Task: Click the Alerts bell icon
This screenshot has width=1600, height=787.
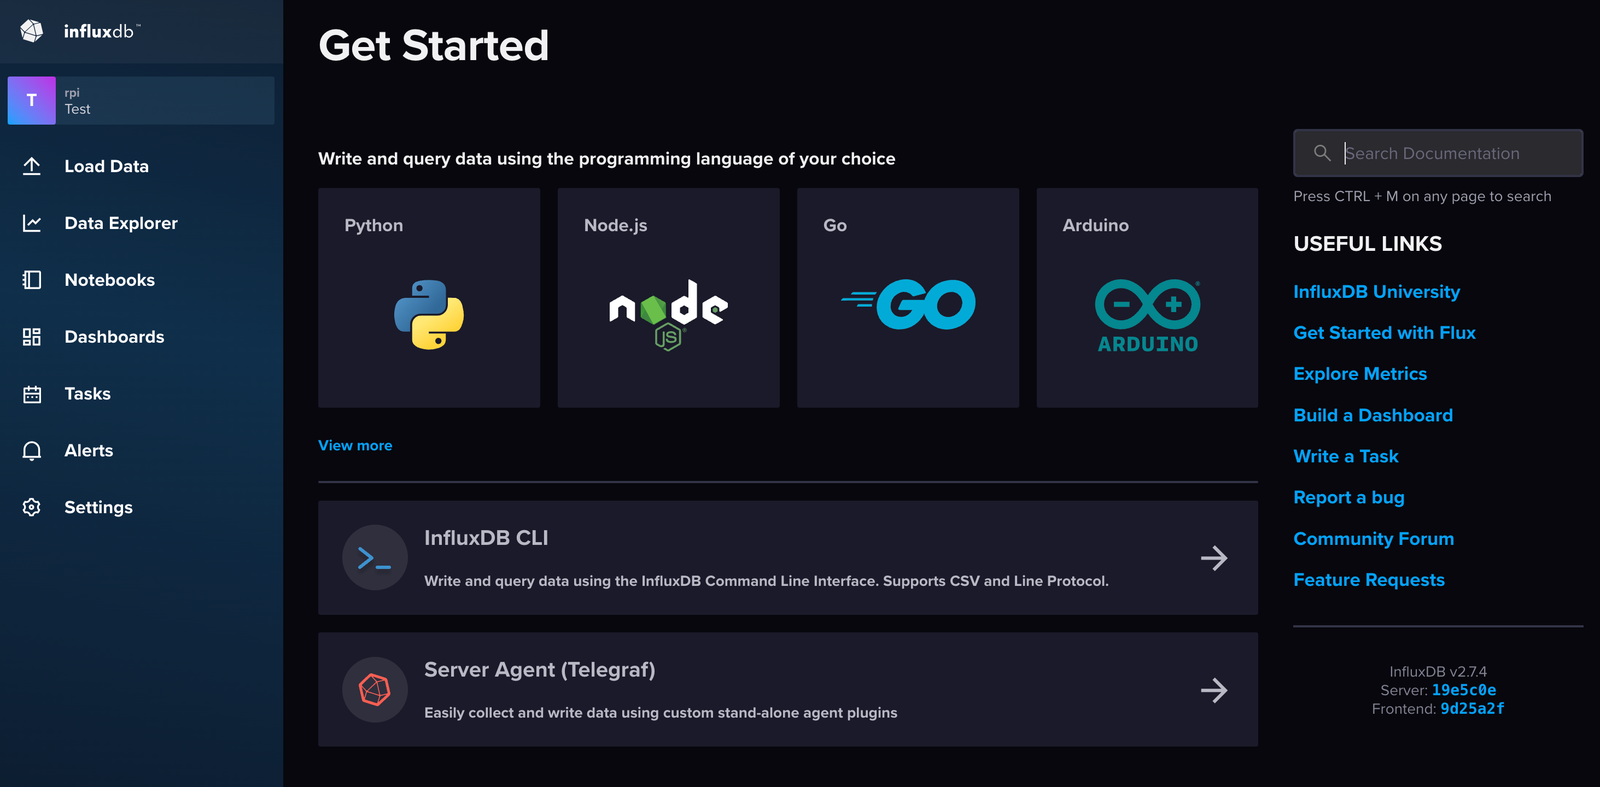Action: 32,451
